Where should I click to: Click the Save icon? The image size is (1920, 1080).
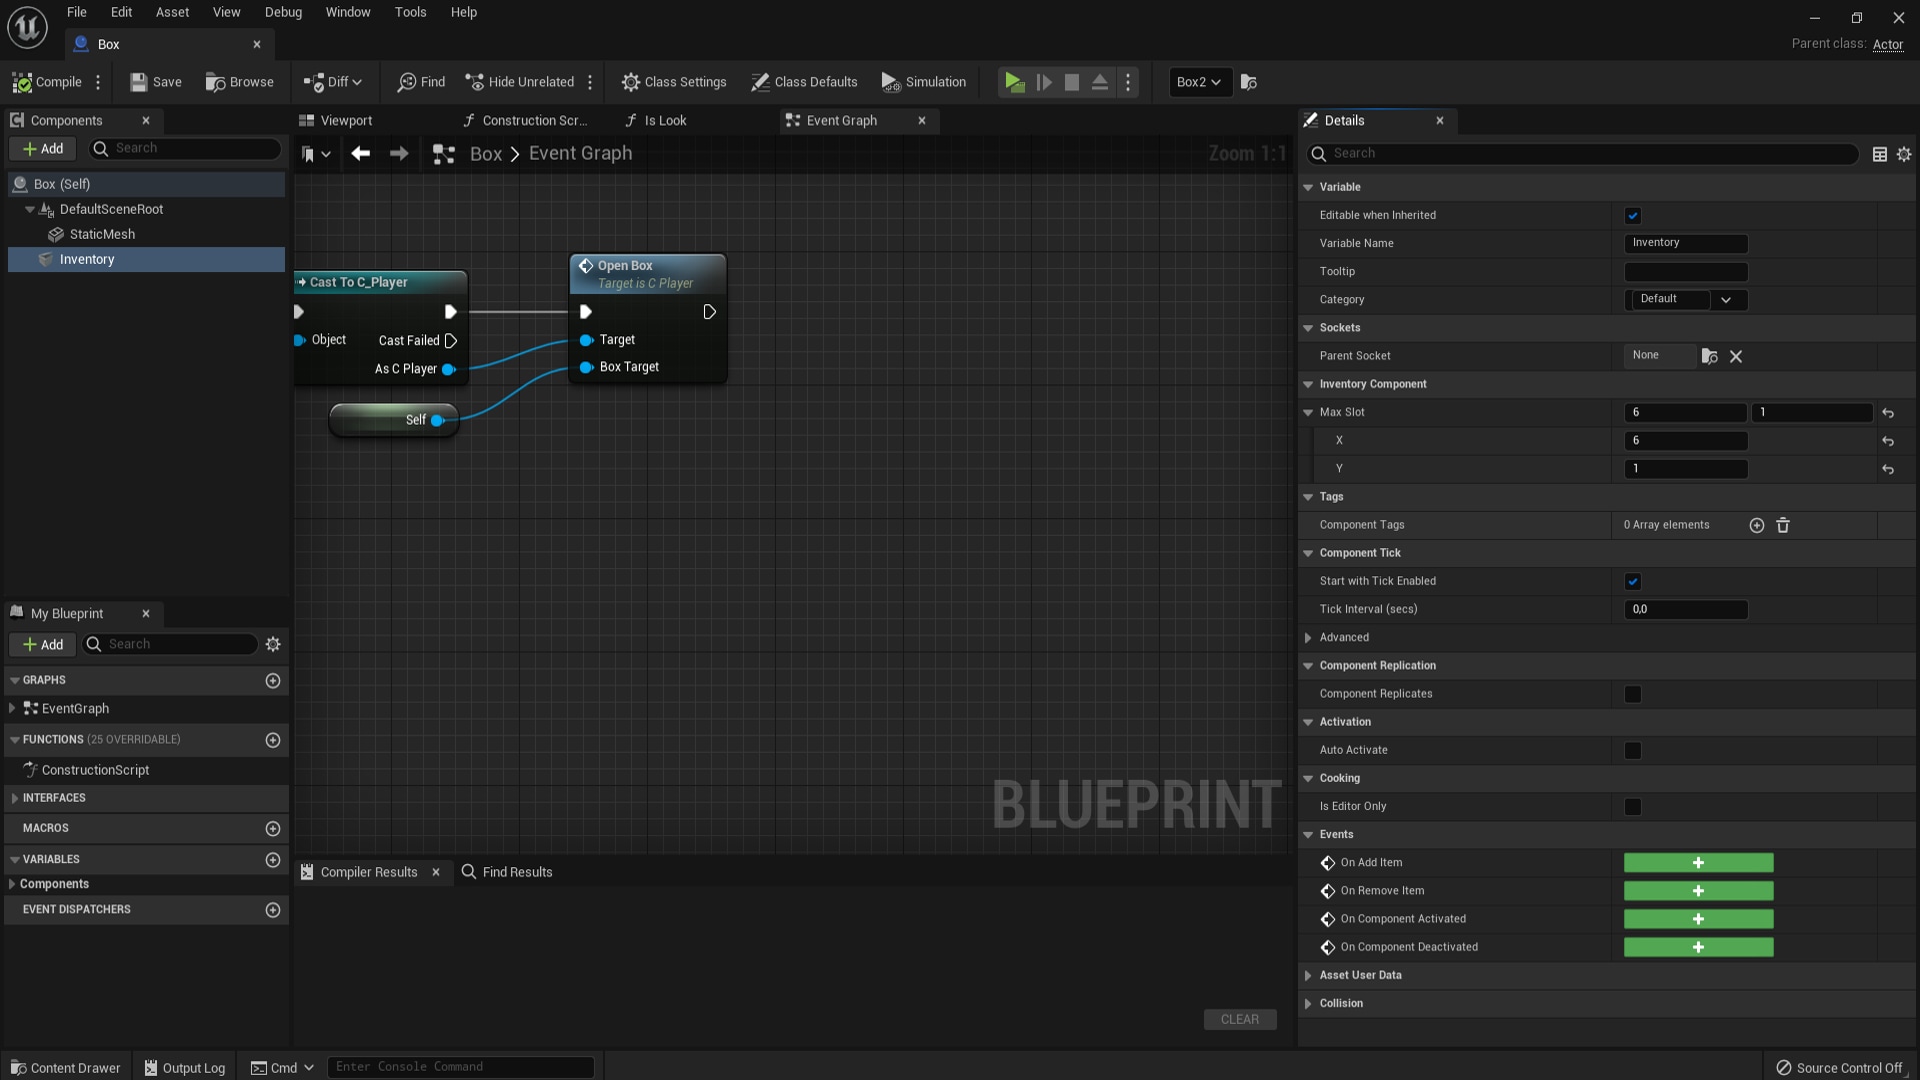point(139,82)
